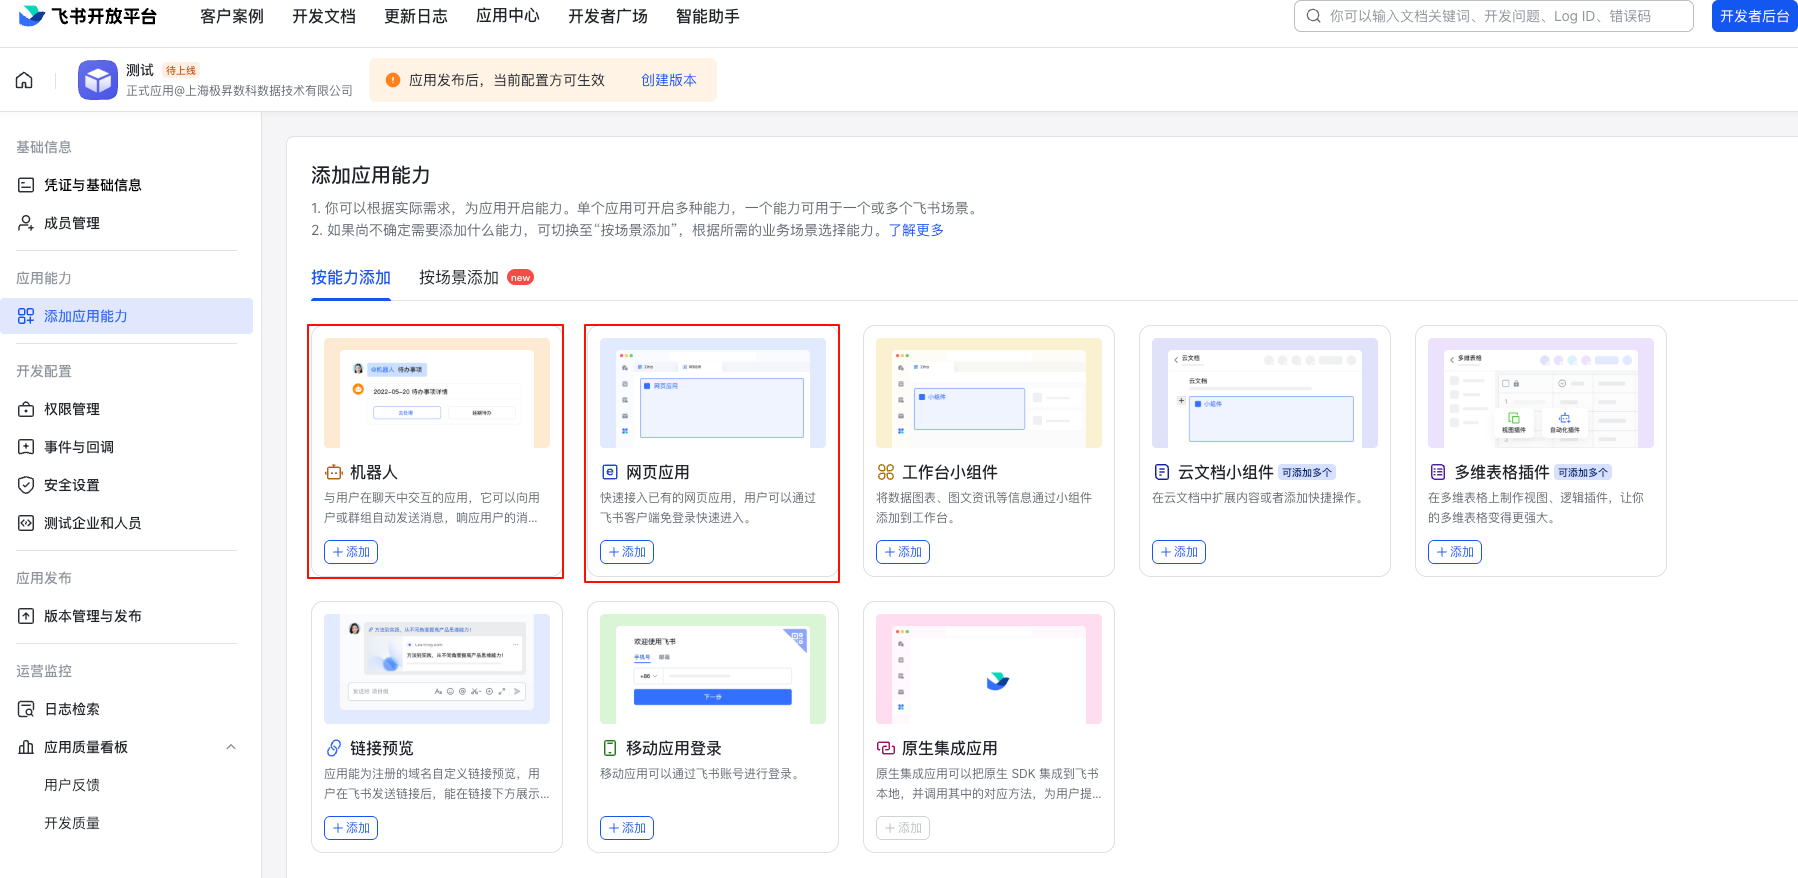Click the 安全设置 shield icon
Viewport: 1798px width, 878px height.
click(x=26, y=485)
